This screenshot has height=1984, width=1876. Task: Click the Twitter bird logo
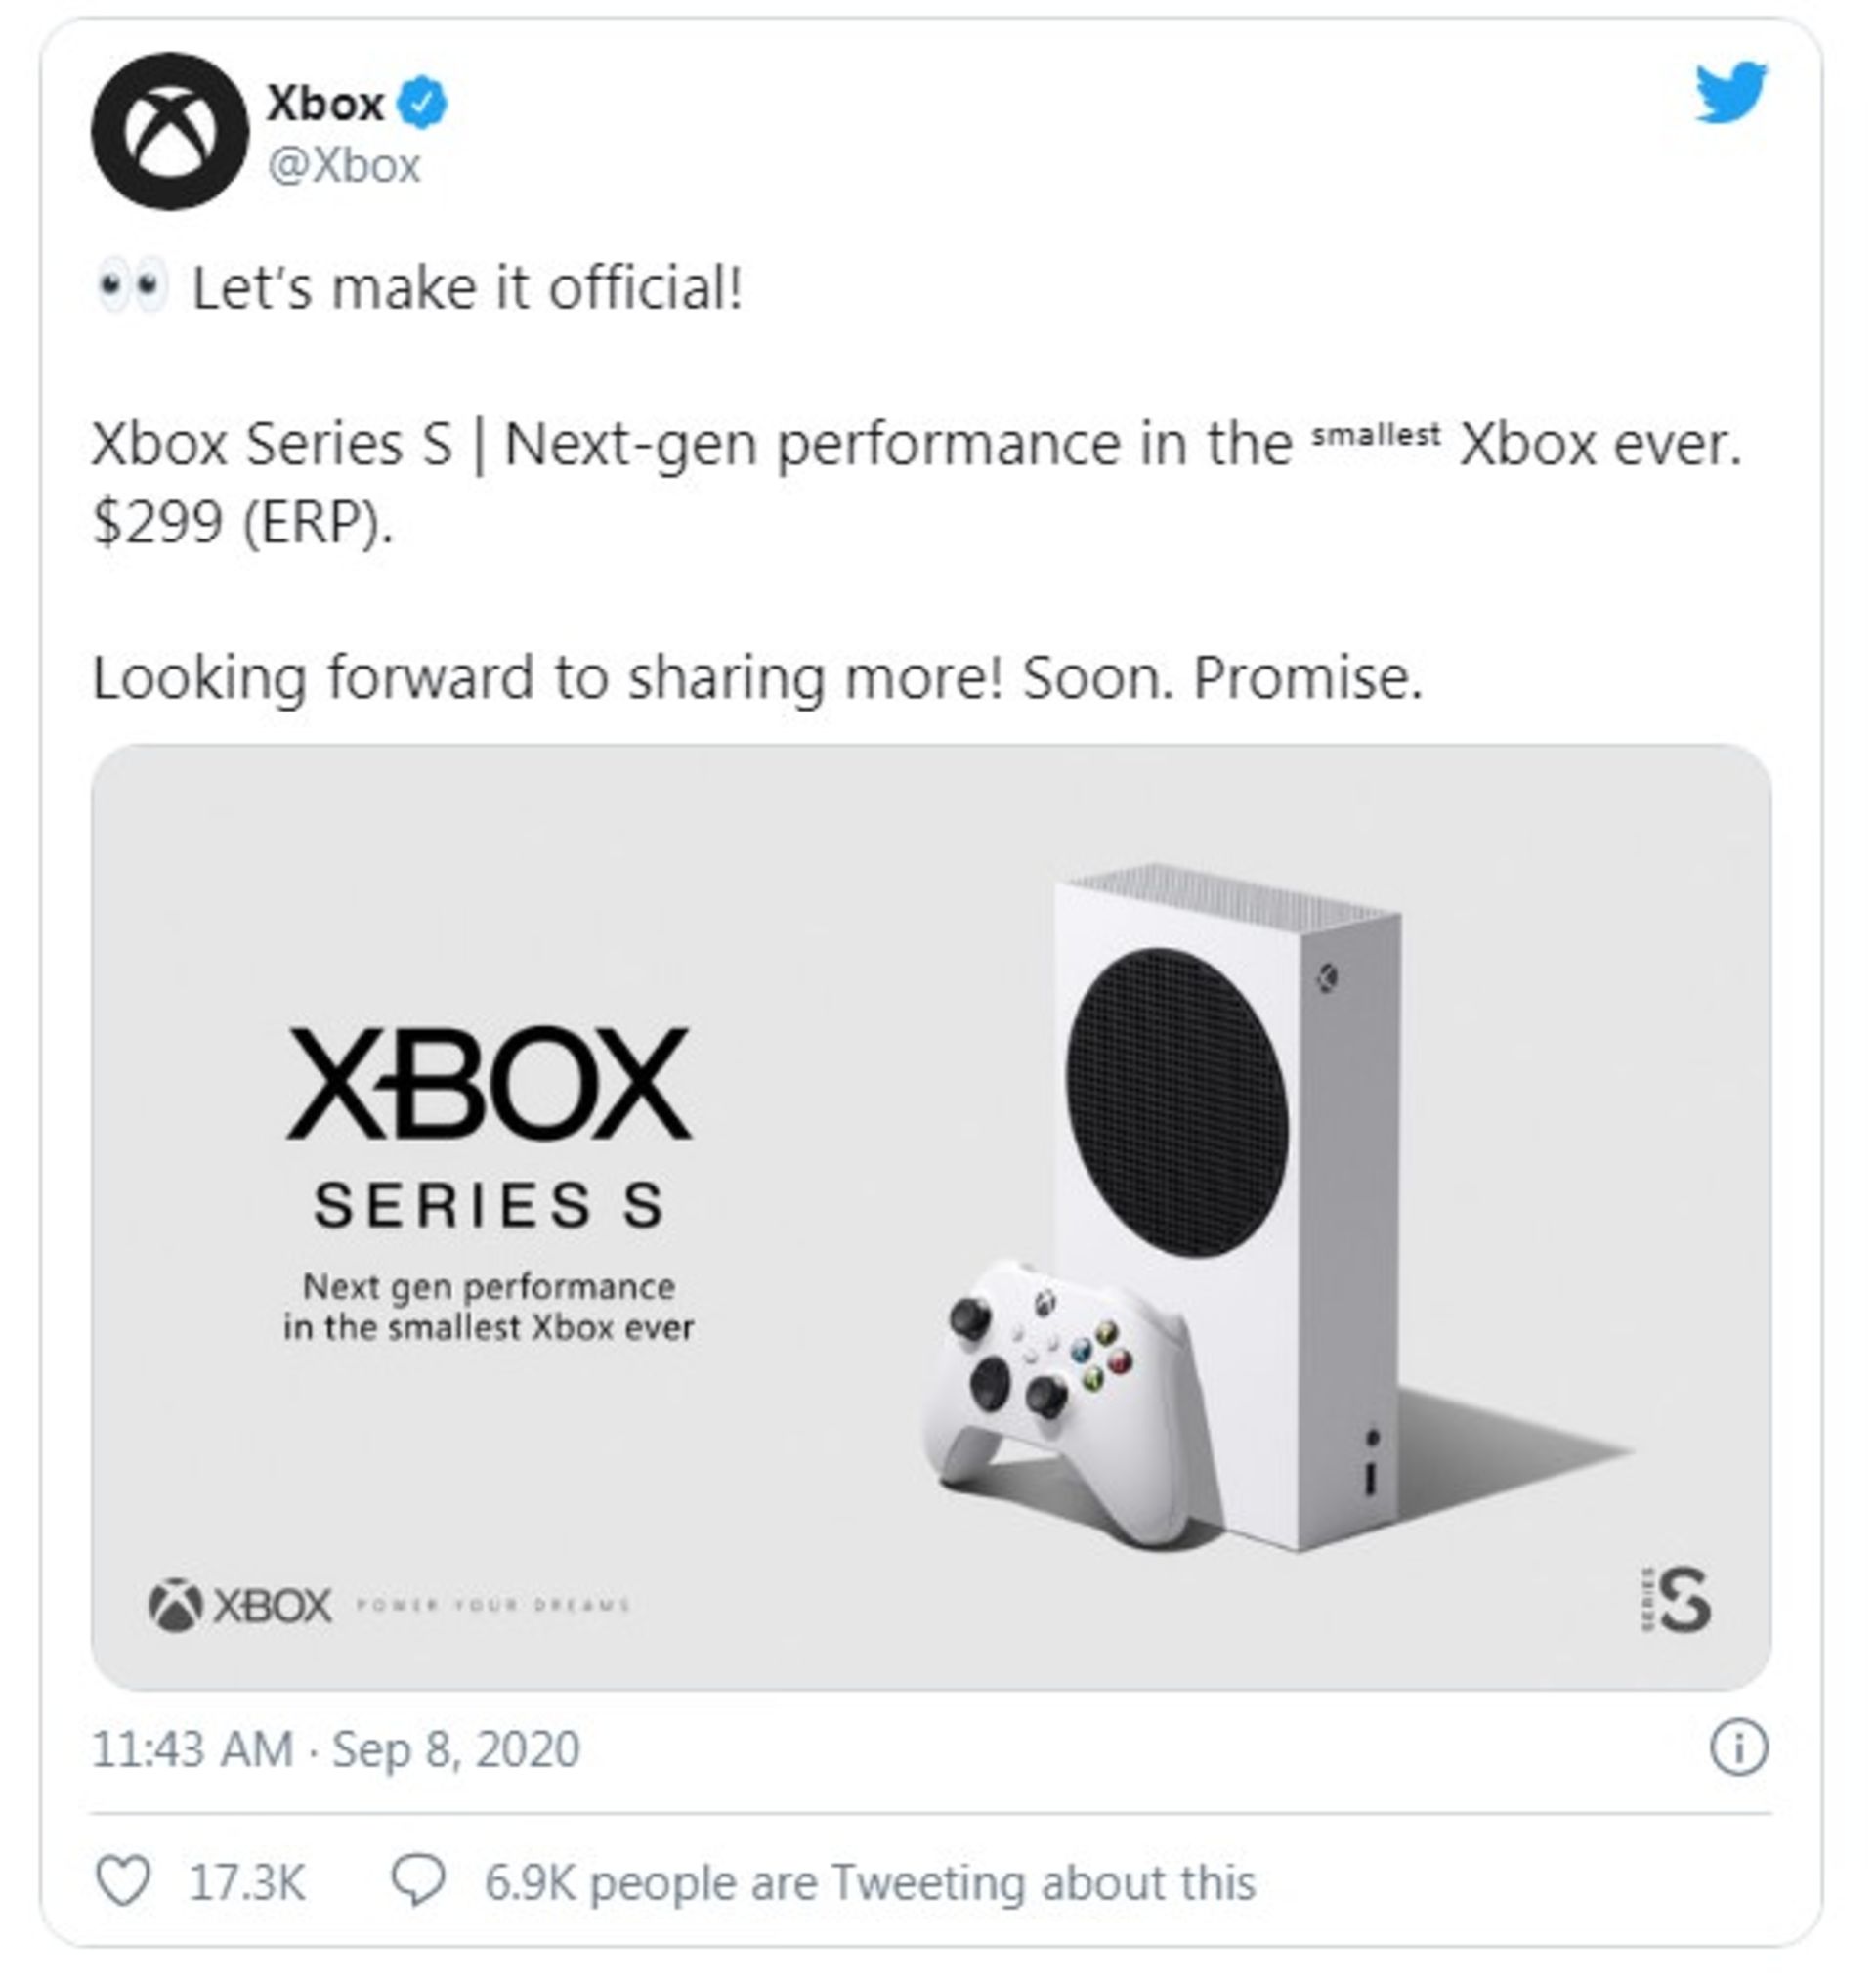click(1731, 92)
